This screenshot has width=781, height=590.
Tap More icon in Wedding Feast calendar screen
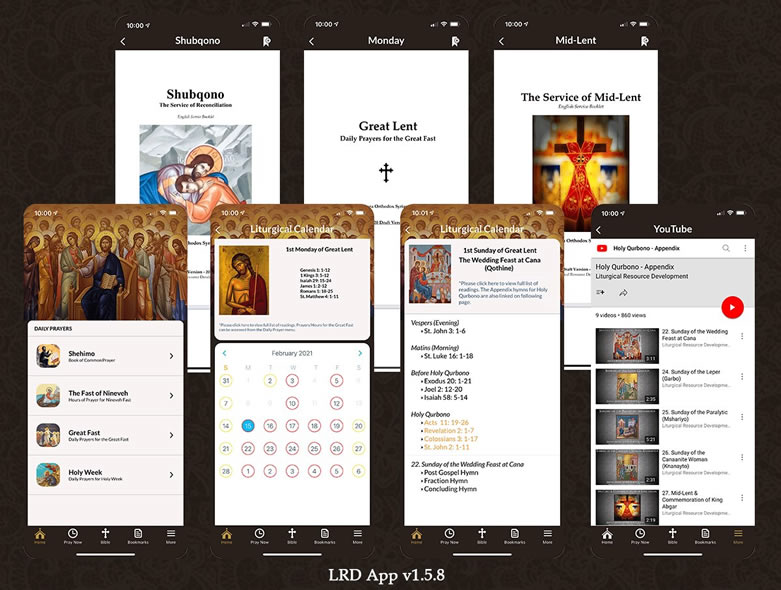547,536
